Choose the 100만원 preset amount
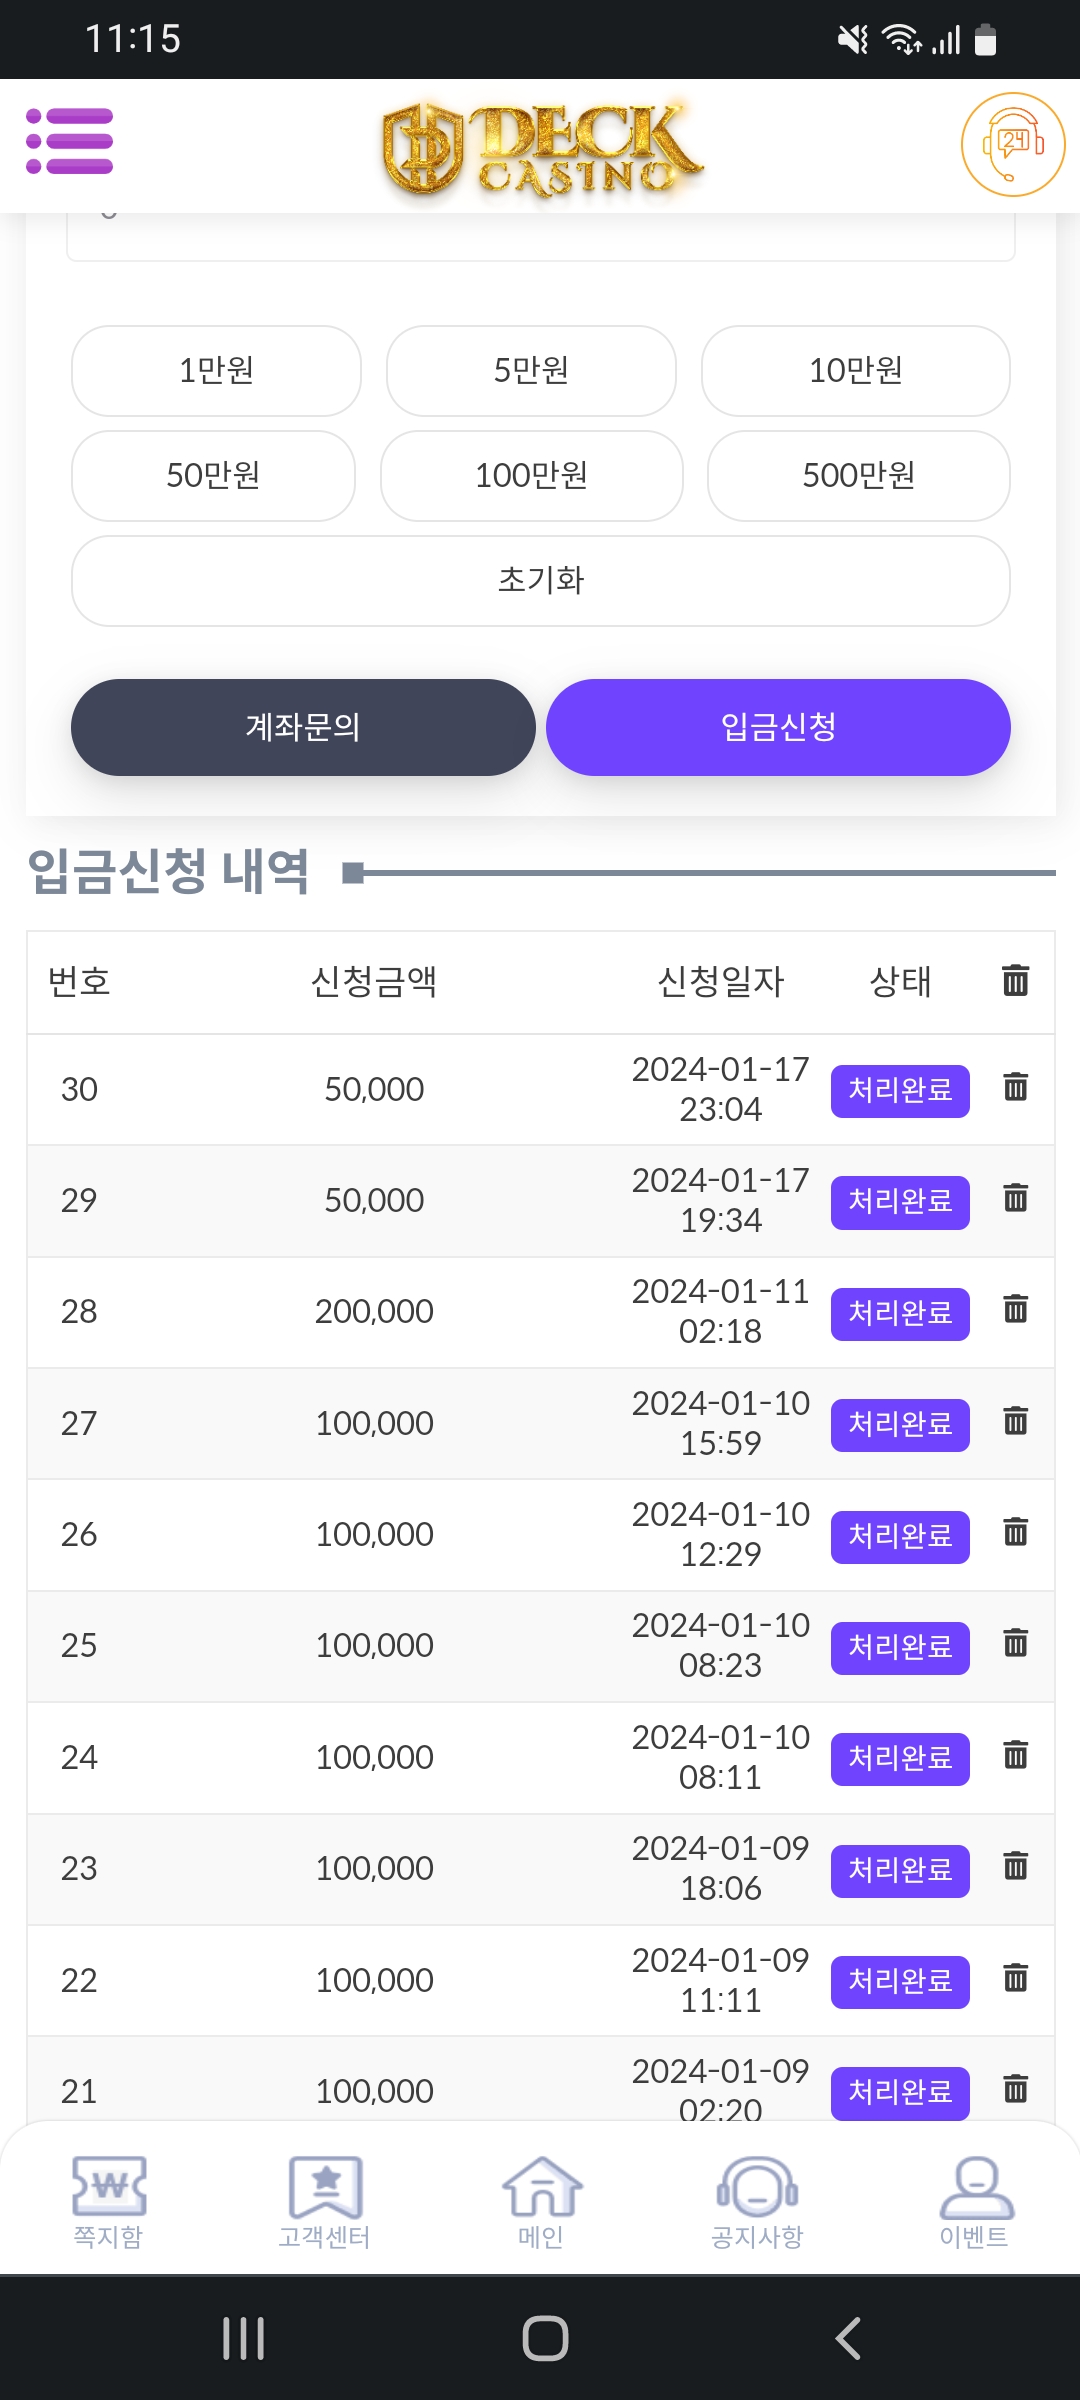The width and height of the screenshot is (1080, 2400). [x=531, y=475]
